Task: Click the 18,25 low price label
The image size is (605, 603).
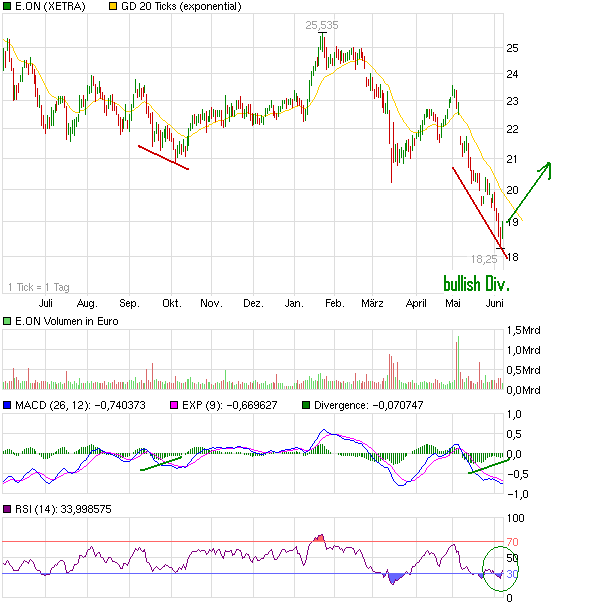Action: coord(484,259)
